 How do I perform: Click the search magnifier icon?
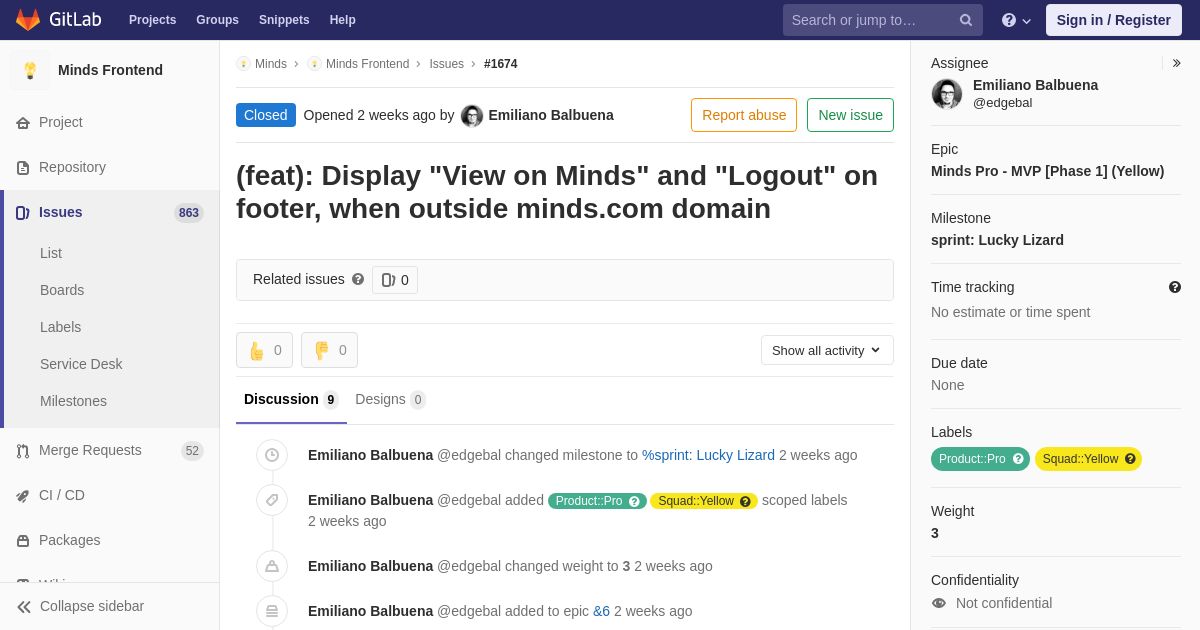966,20
